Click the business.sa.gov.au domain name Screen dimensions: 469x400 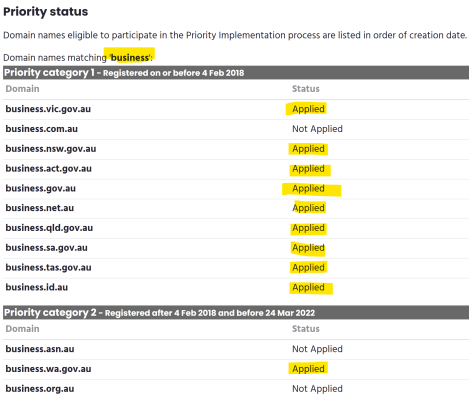[46, 248]
